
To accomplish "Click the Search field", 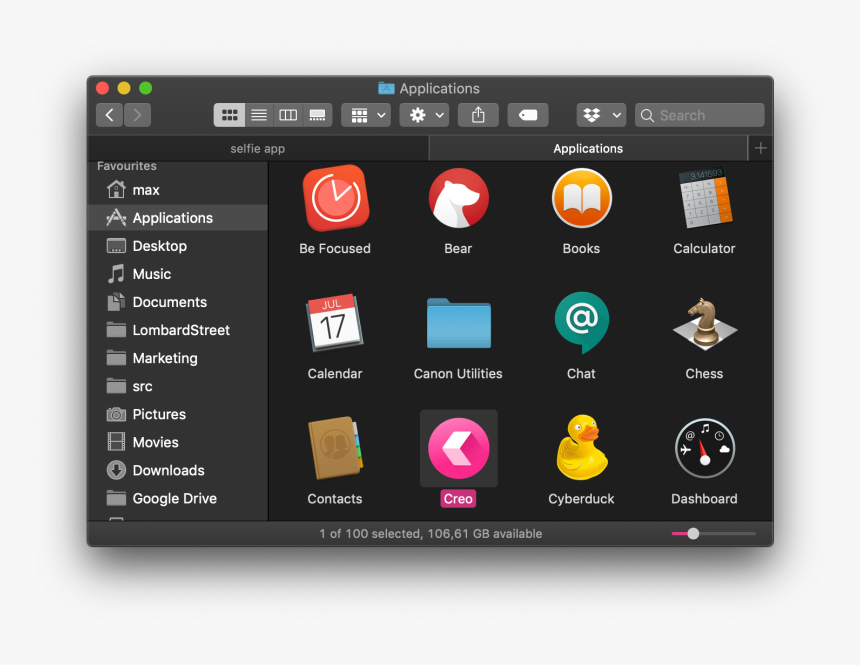I will tap(700, 115).
